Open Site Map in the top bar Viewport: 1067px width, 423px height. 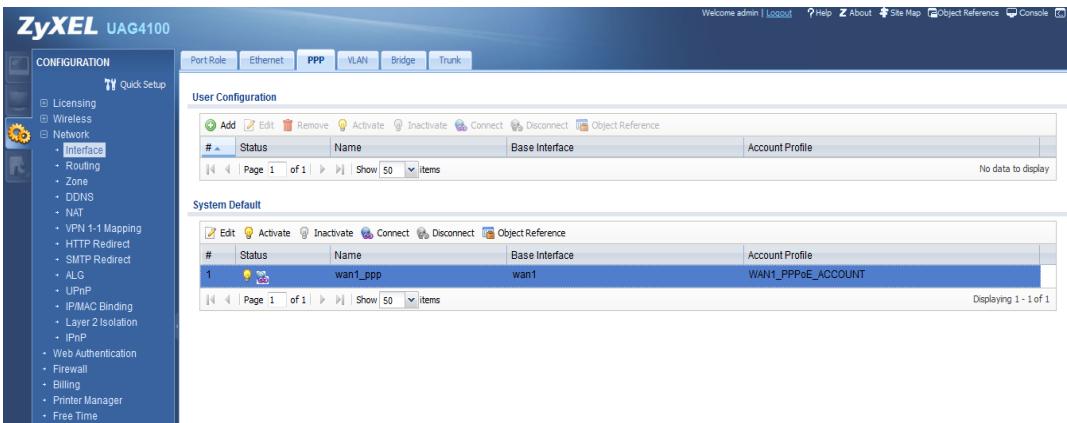coord(900,13)
